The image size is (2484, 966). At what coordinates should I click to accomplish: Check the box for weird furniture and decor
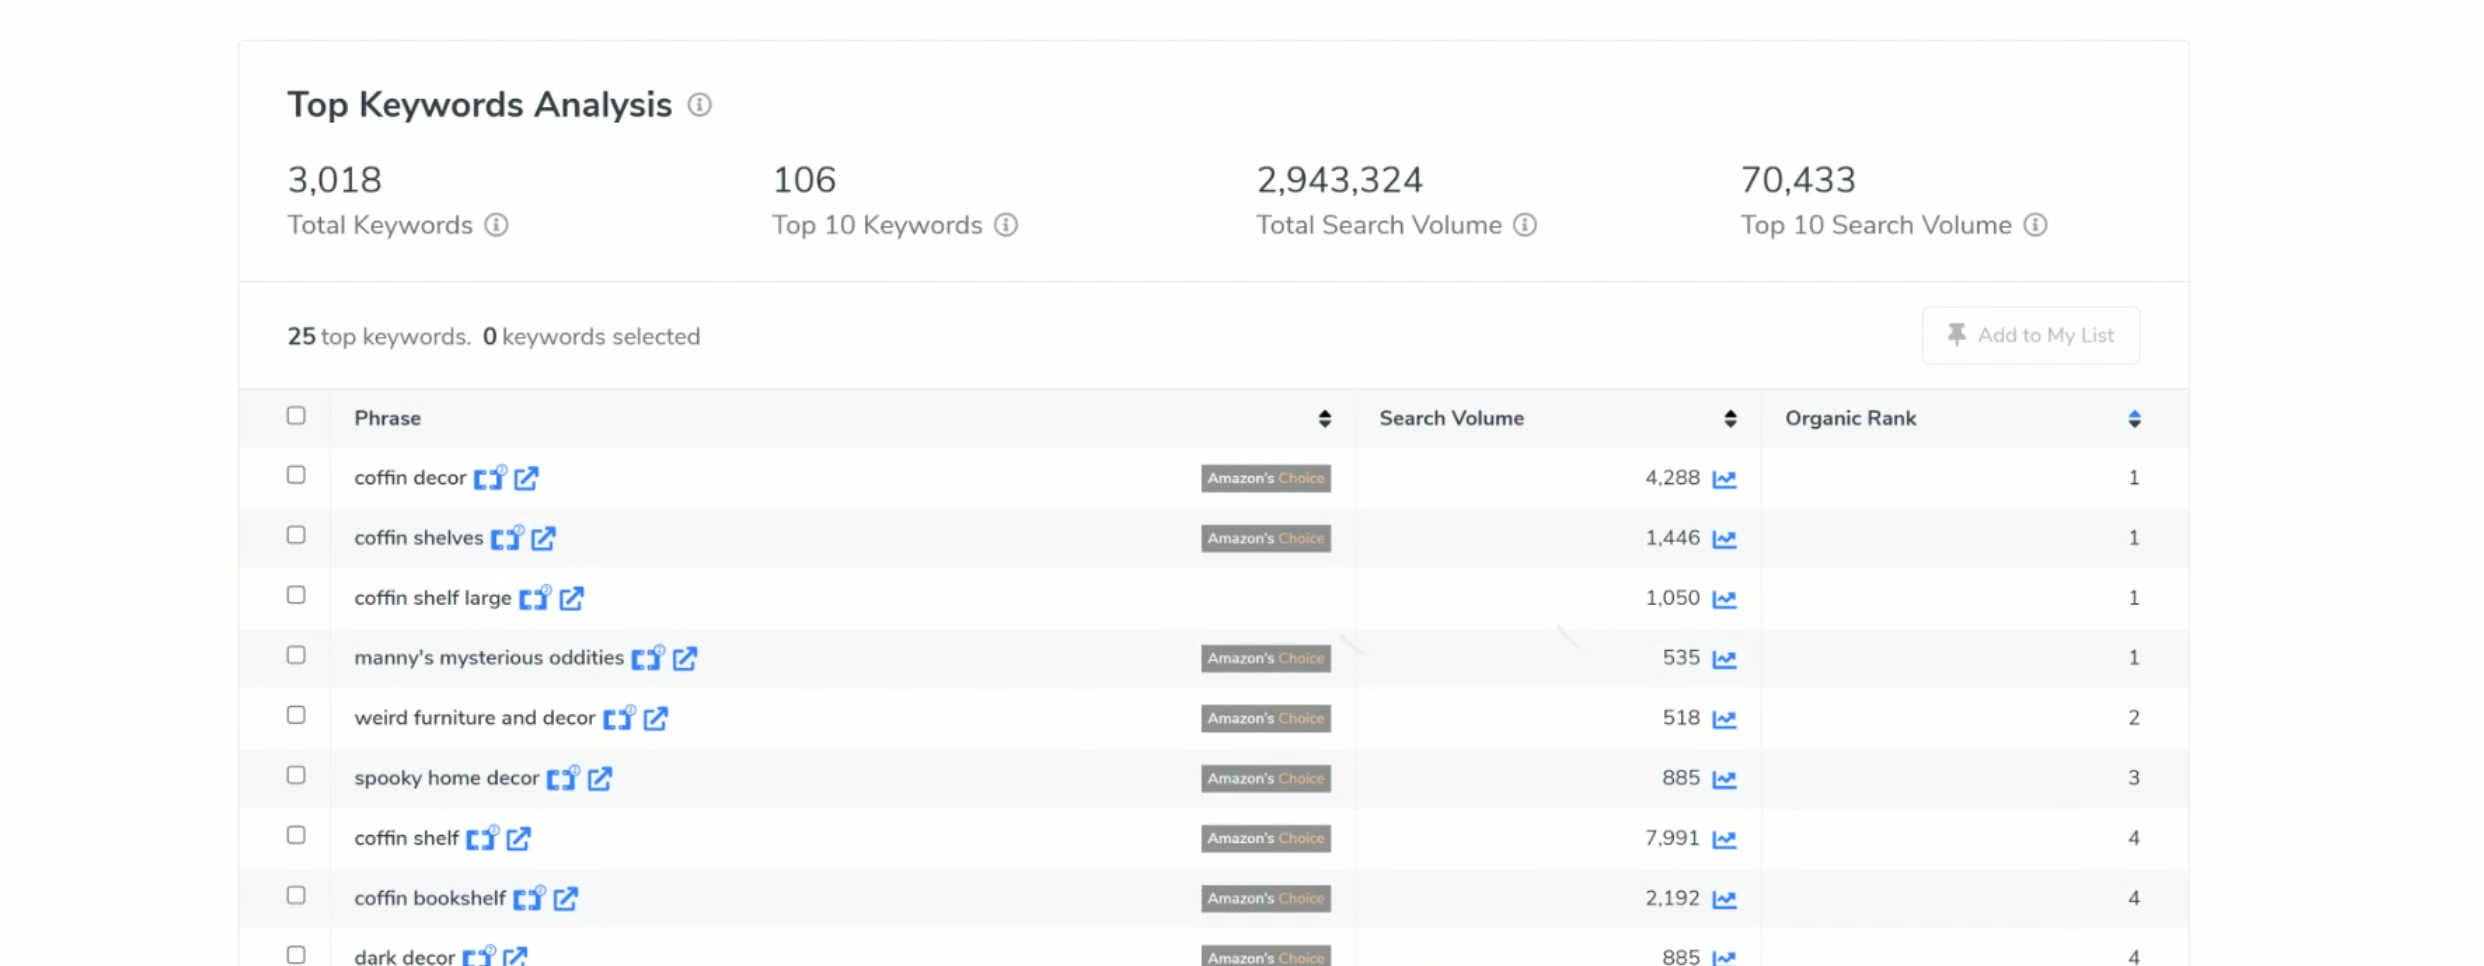click(x=296, y=715)
